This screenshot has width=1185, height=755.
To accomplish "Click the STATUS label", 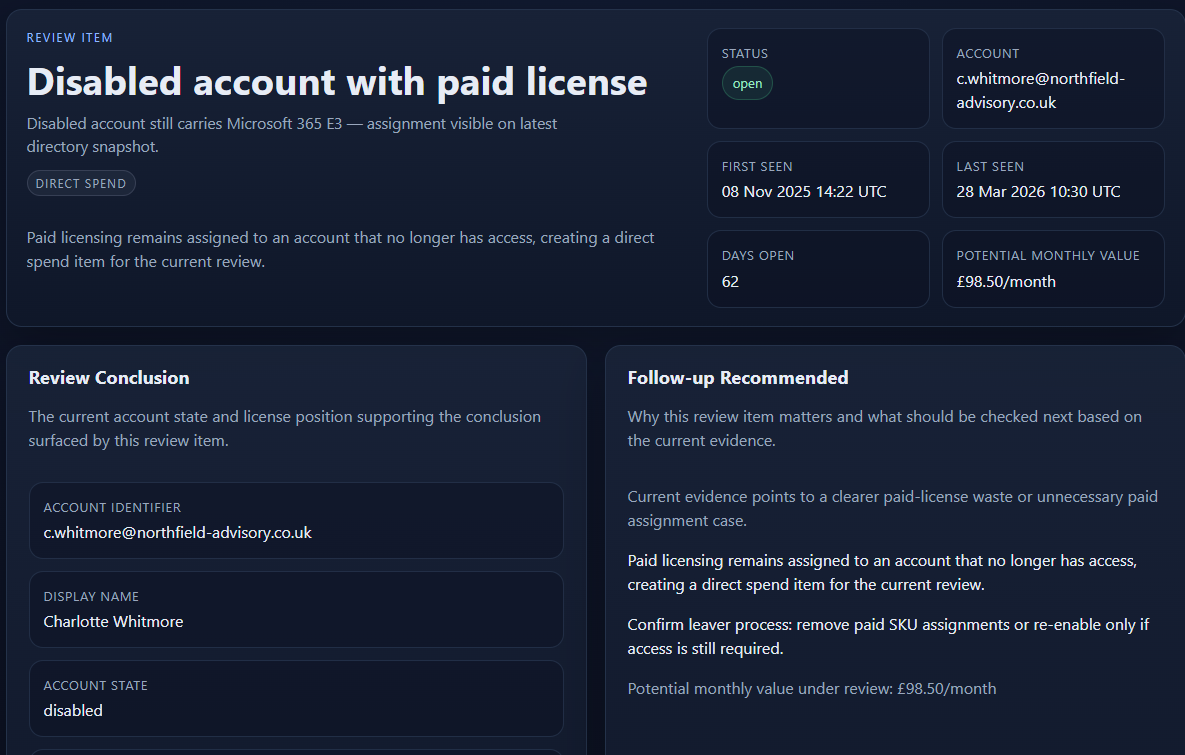I will [x=744, y=54].
